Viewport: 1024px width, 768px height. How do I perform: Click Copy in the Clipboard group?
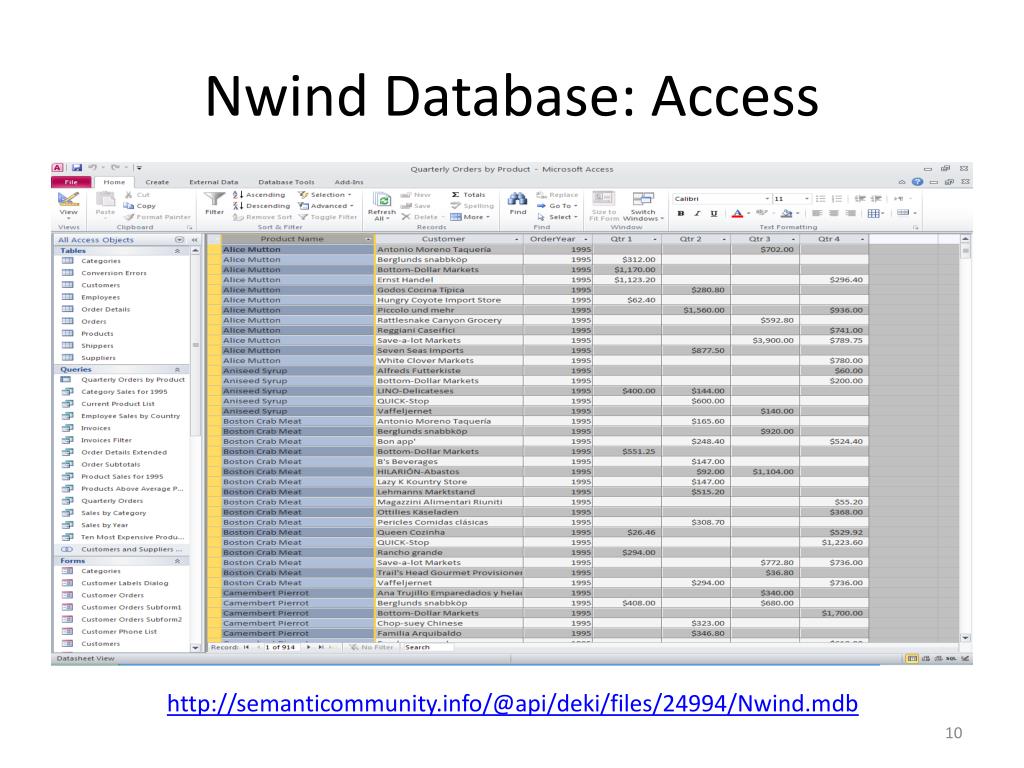coord(140,206)
